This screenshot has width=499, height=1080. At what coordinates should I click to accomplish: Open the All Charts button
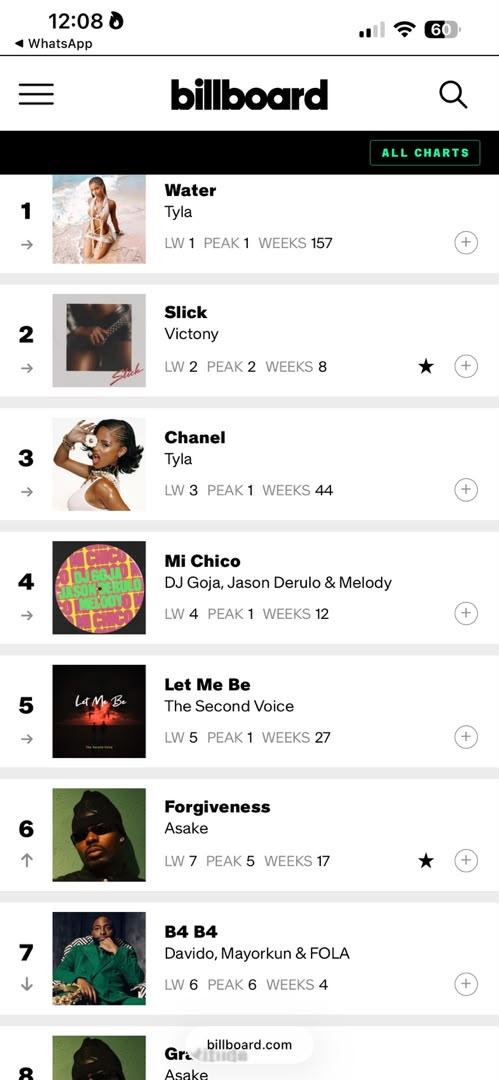[425, 153]
